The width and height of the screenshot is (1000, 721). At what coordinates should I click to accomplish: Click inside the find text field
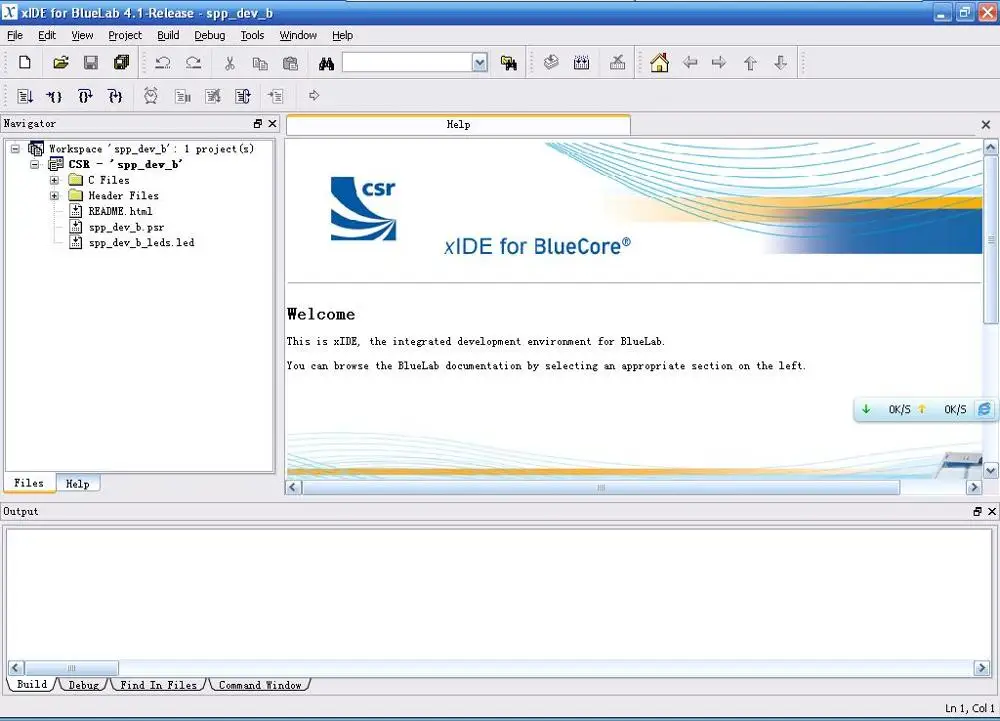click(x=408, y=62)
